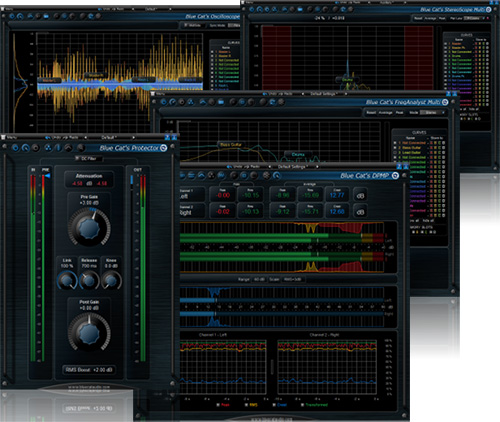Open the Menu in Oscilloscope window

(x=7, y=9)
